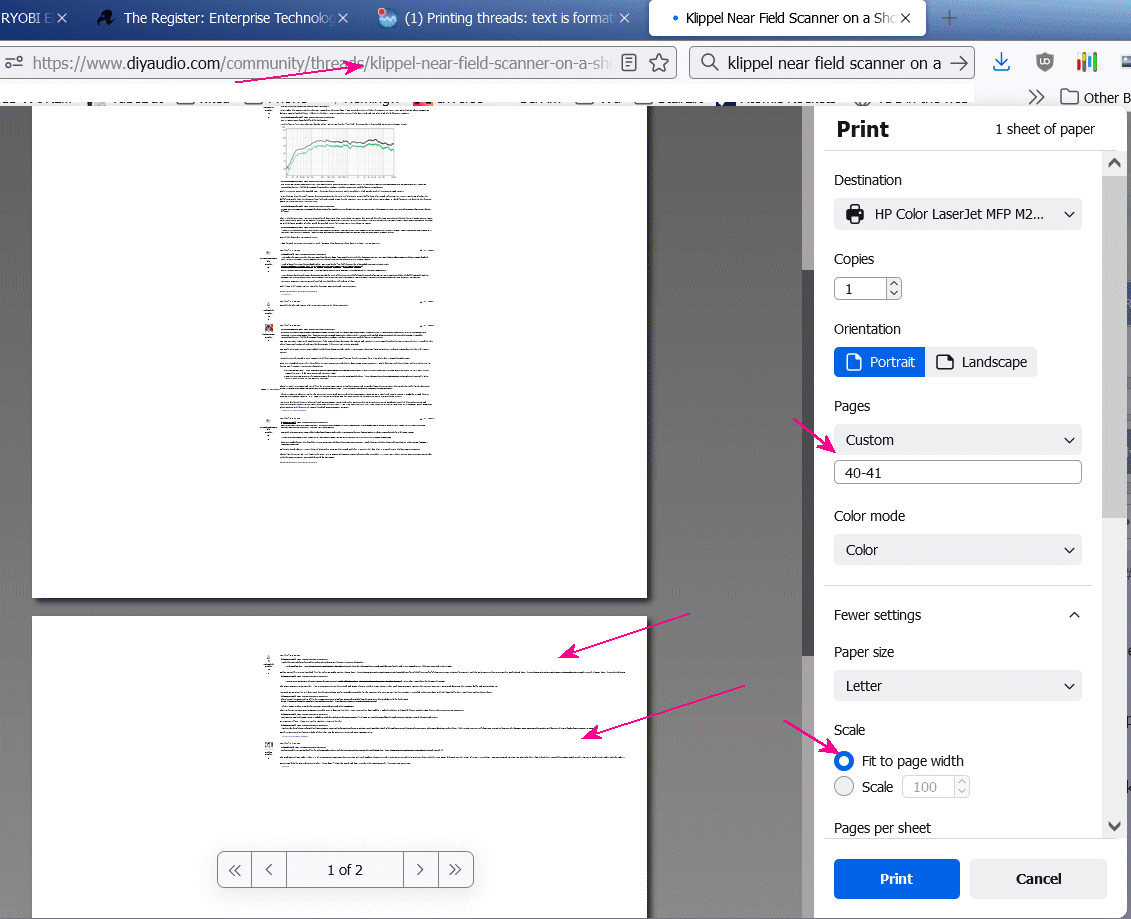Close the RYOBI tab
The height and width of the screenshot is (919, 1131).
pos(62,18)
